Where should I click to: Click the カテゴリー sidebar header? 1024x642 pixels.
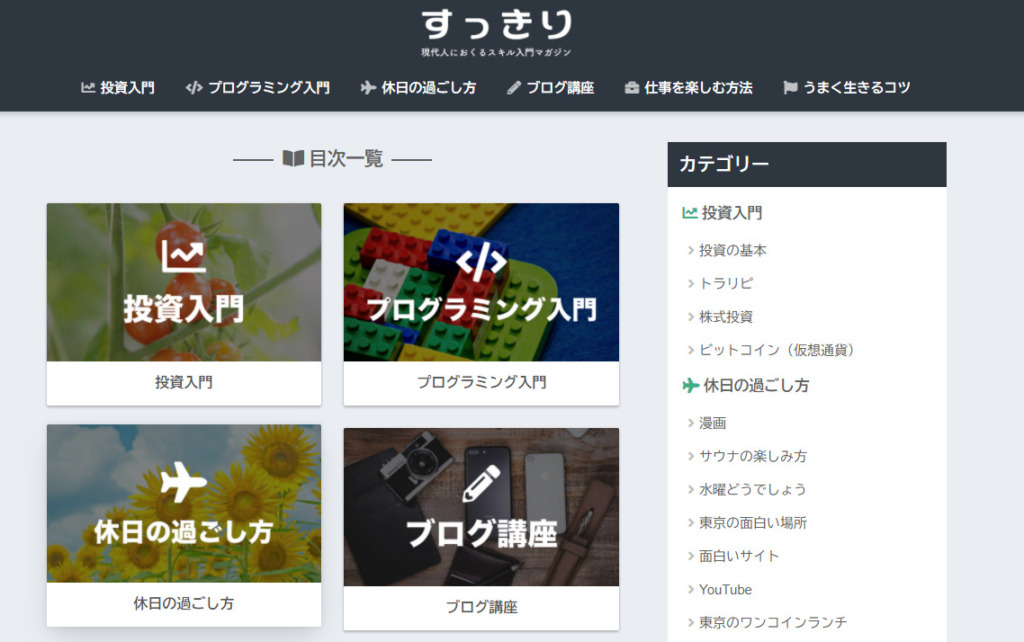[x=807, y=164]
